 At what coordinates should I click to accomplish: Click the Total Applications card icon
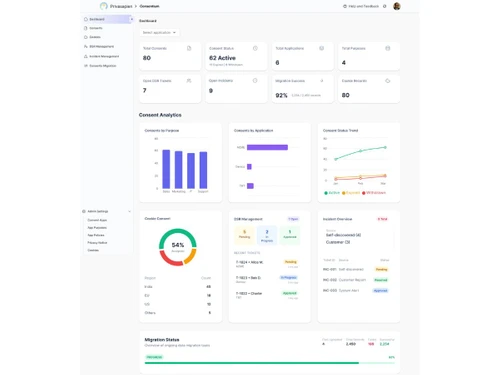coord(322,48)
